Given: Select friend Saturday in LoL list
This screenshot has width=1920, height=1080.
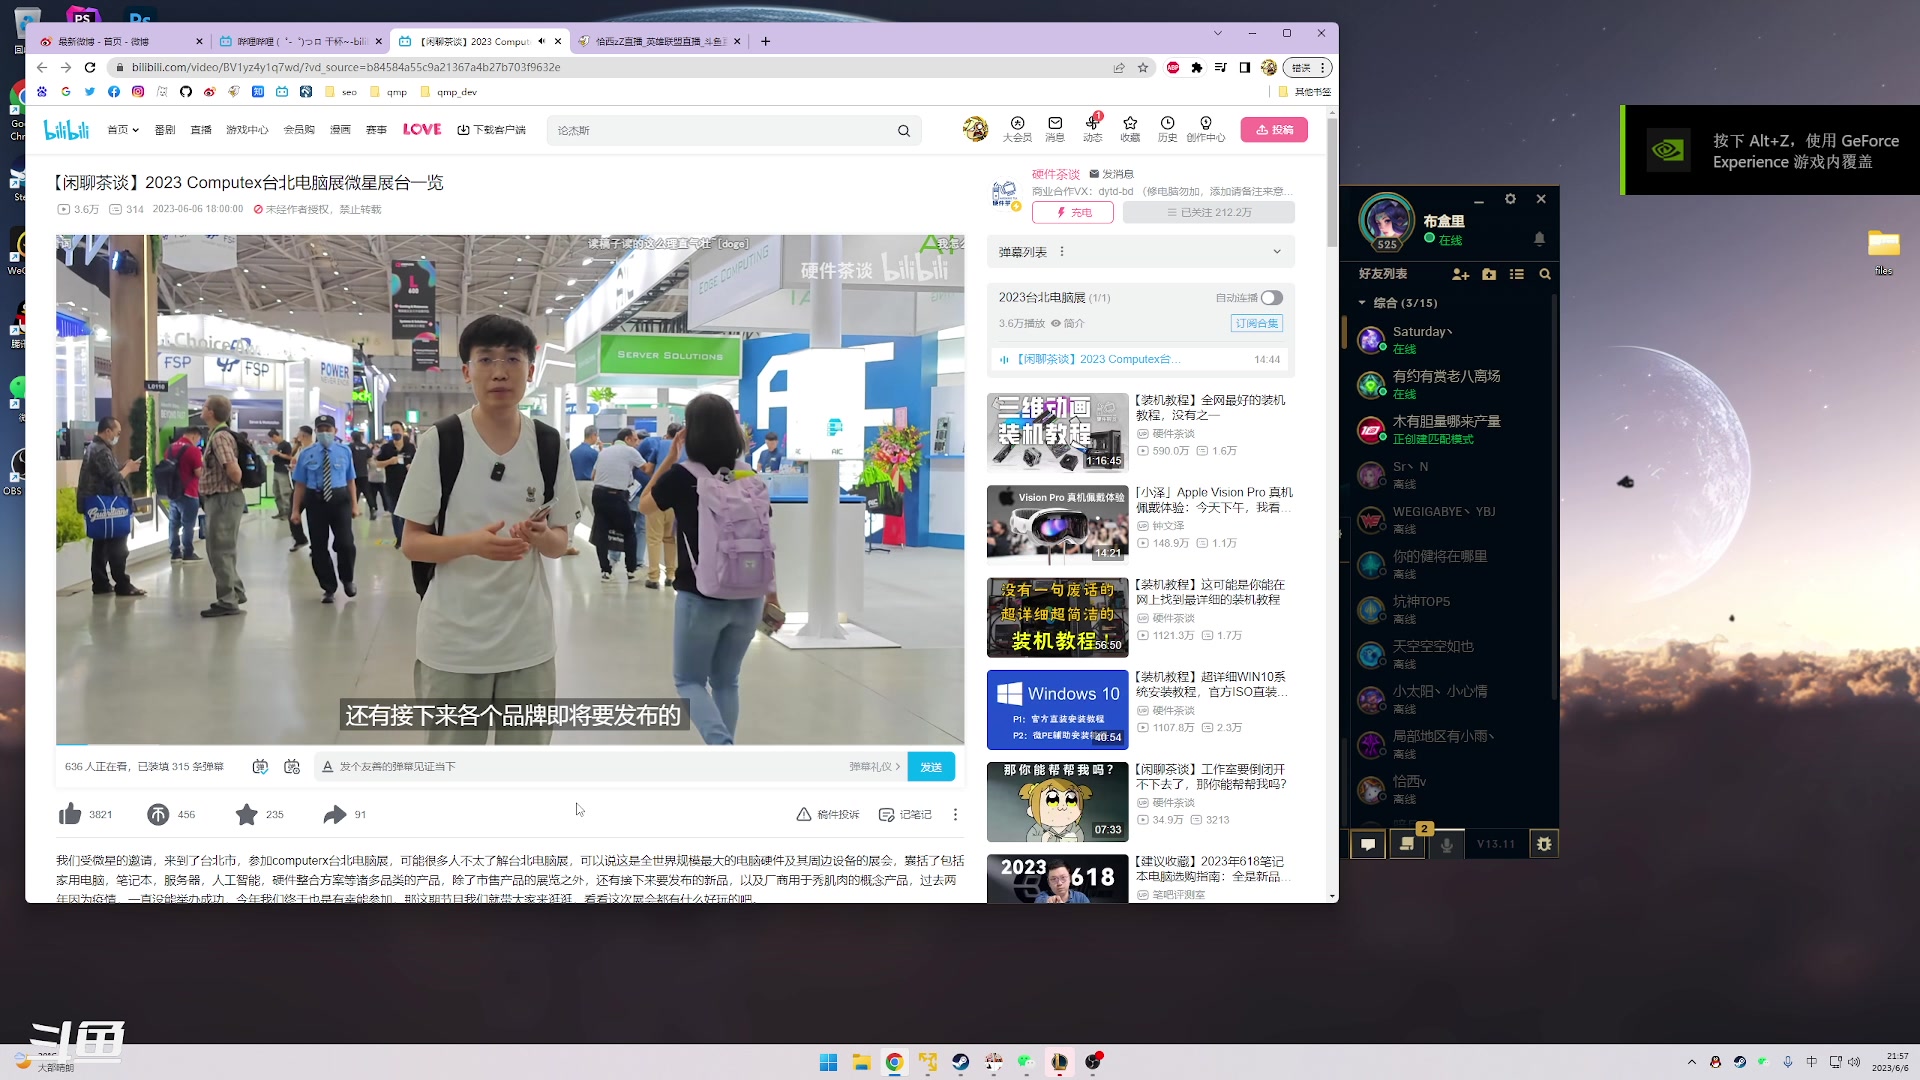Looking at the screenshot, I should (x=1450, y=340).
